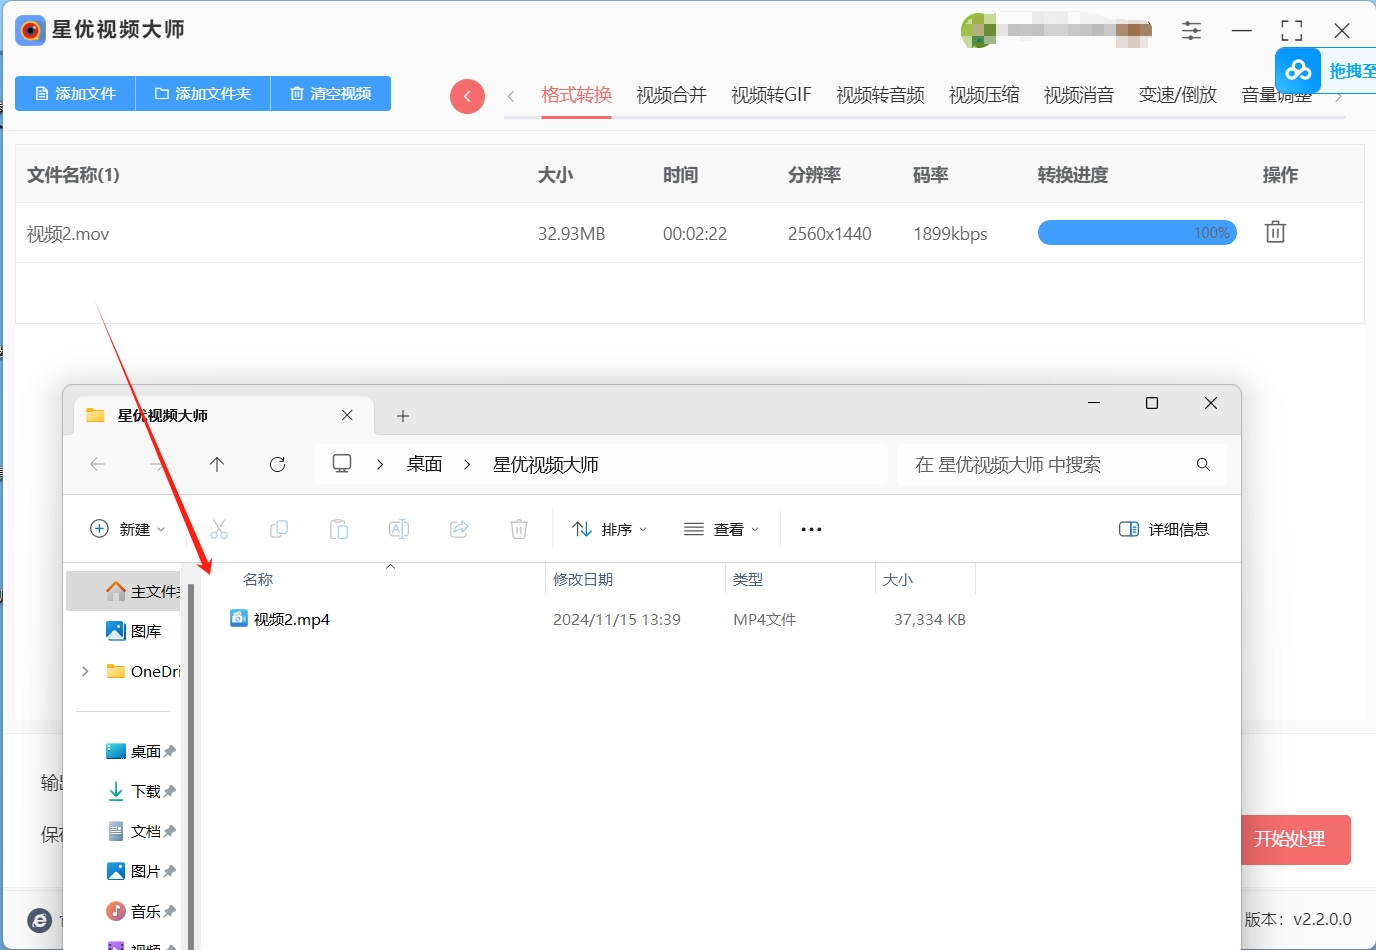Viewport: 1376px width, 950px height.
Task: Open the 查看 view dropdown
Action: (722, 529)
